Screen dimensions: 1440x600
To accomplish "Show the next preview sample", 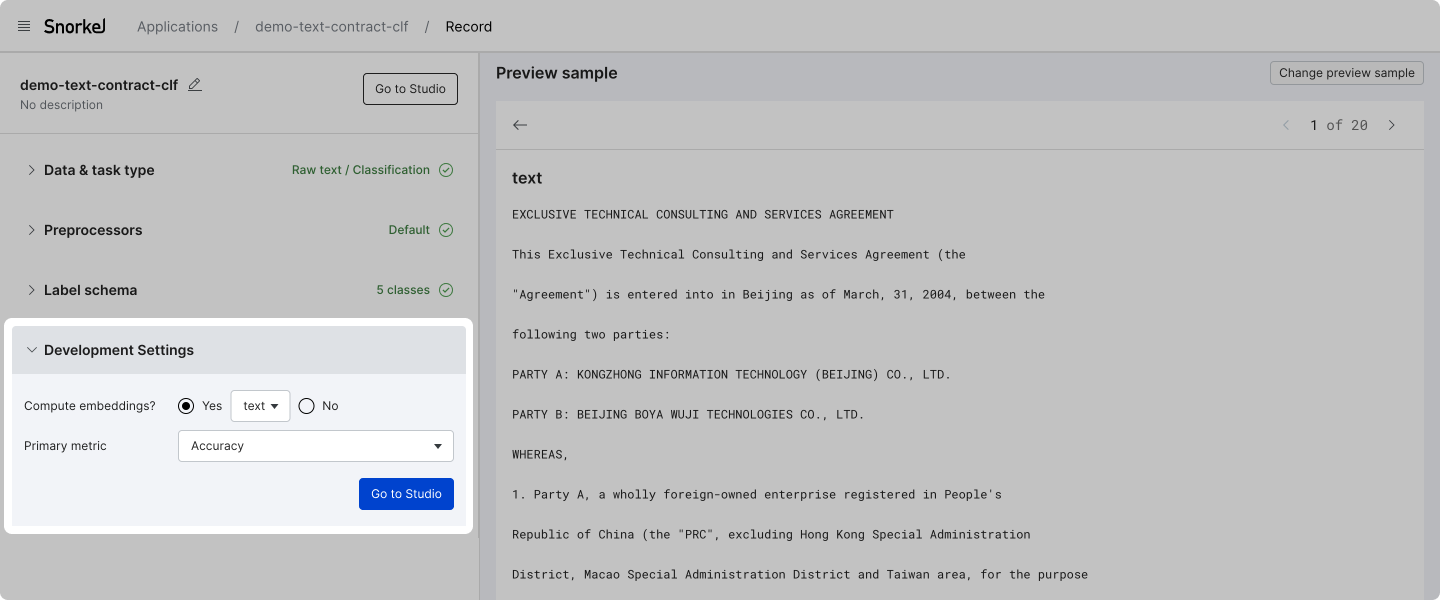I will point(1391,125).
